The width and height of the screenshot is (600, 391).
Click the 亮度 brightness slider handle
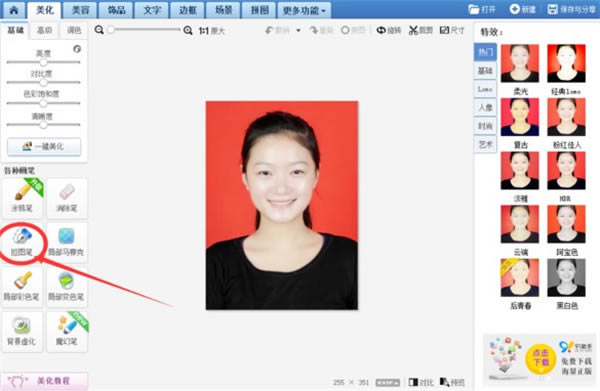[43, 62]
